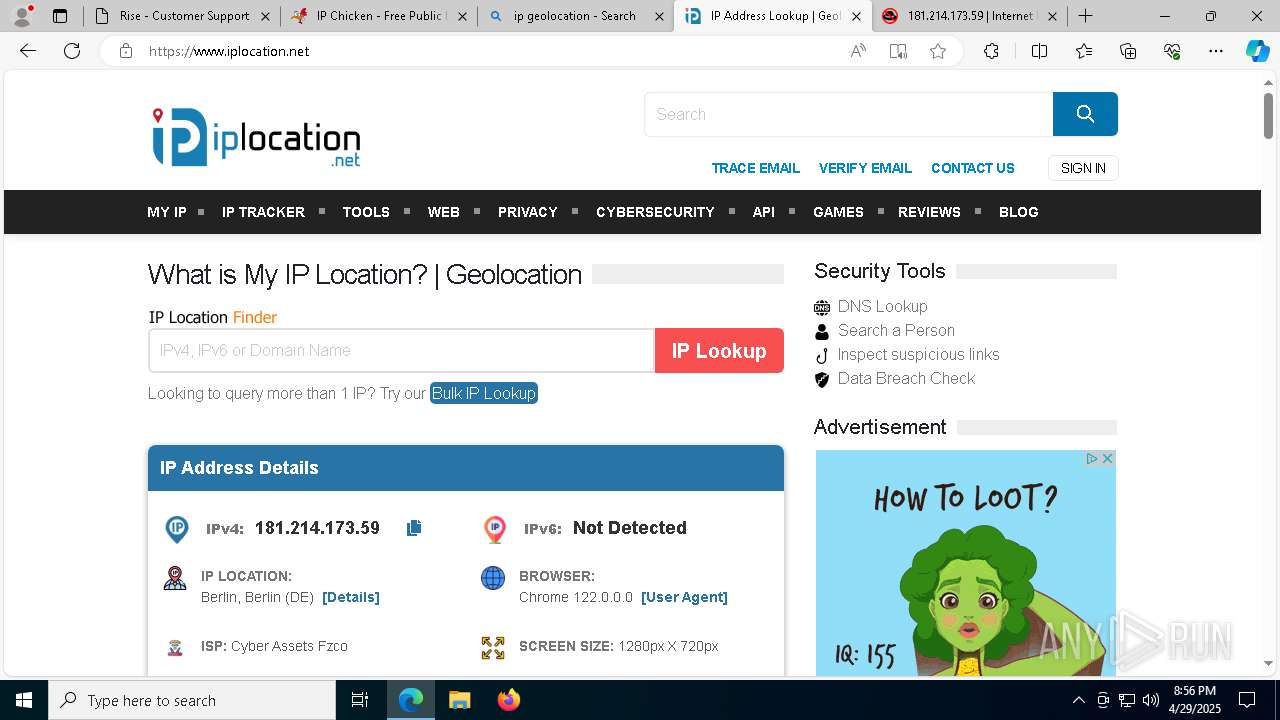Click the Microsoft Edge taskbar icon
Screen dimensions: 1280x720
pos(411,700)
